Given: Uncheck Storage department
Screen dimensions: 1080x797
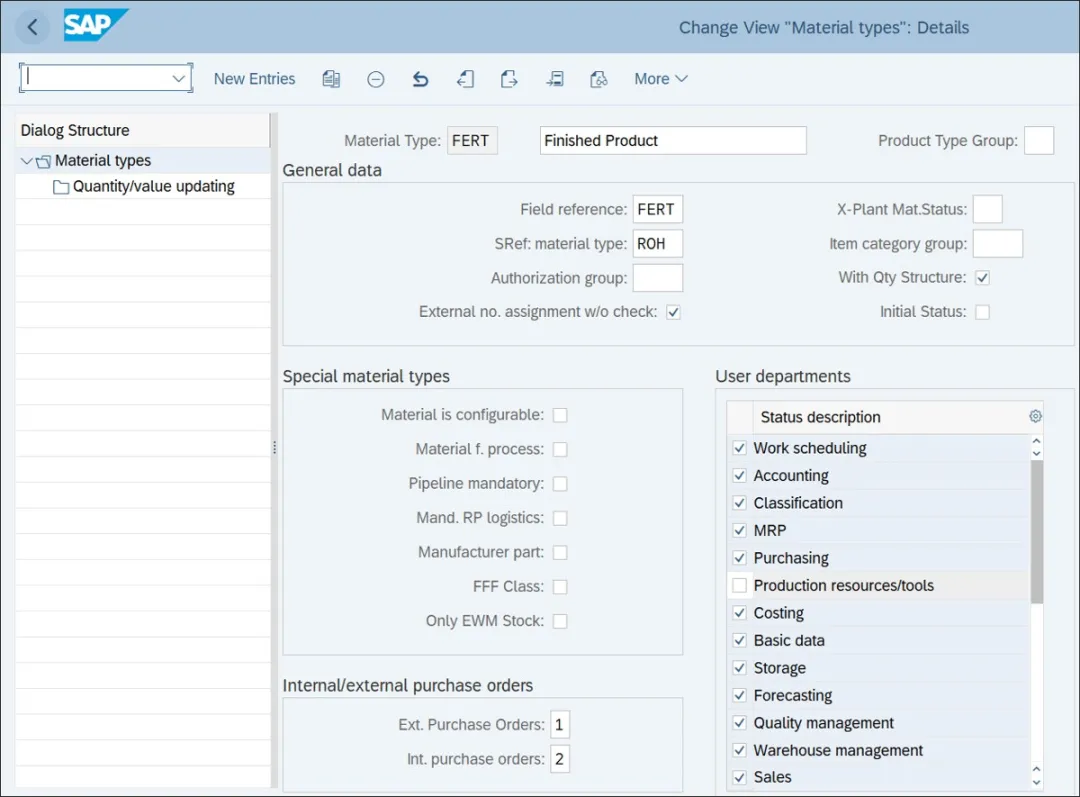Looking at the screenshot, I should click(739, 667).
